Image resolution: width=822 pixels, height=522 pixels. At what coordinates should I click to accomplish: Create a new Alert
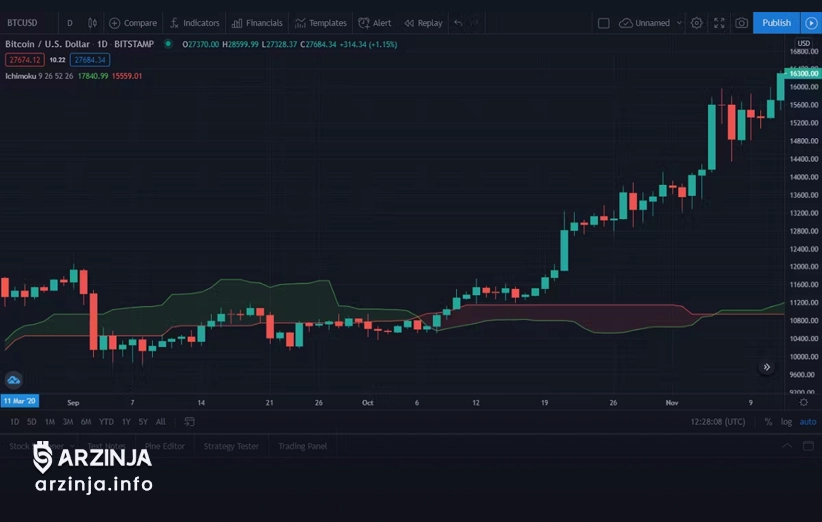click(x=375, y=23)
